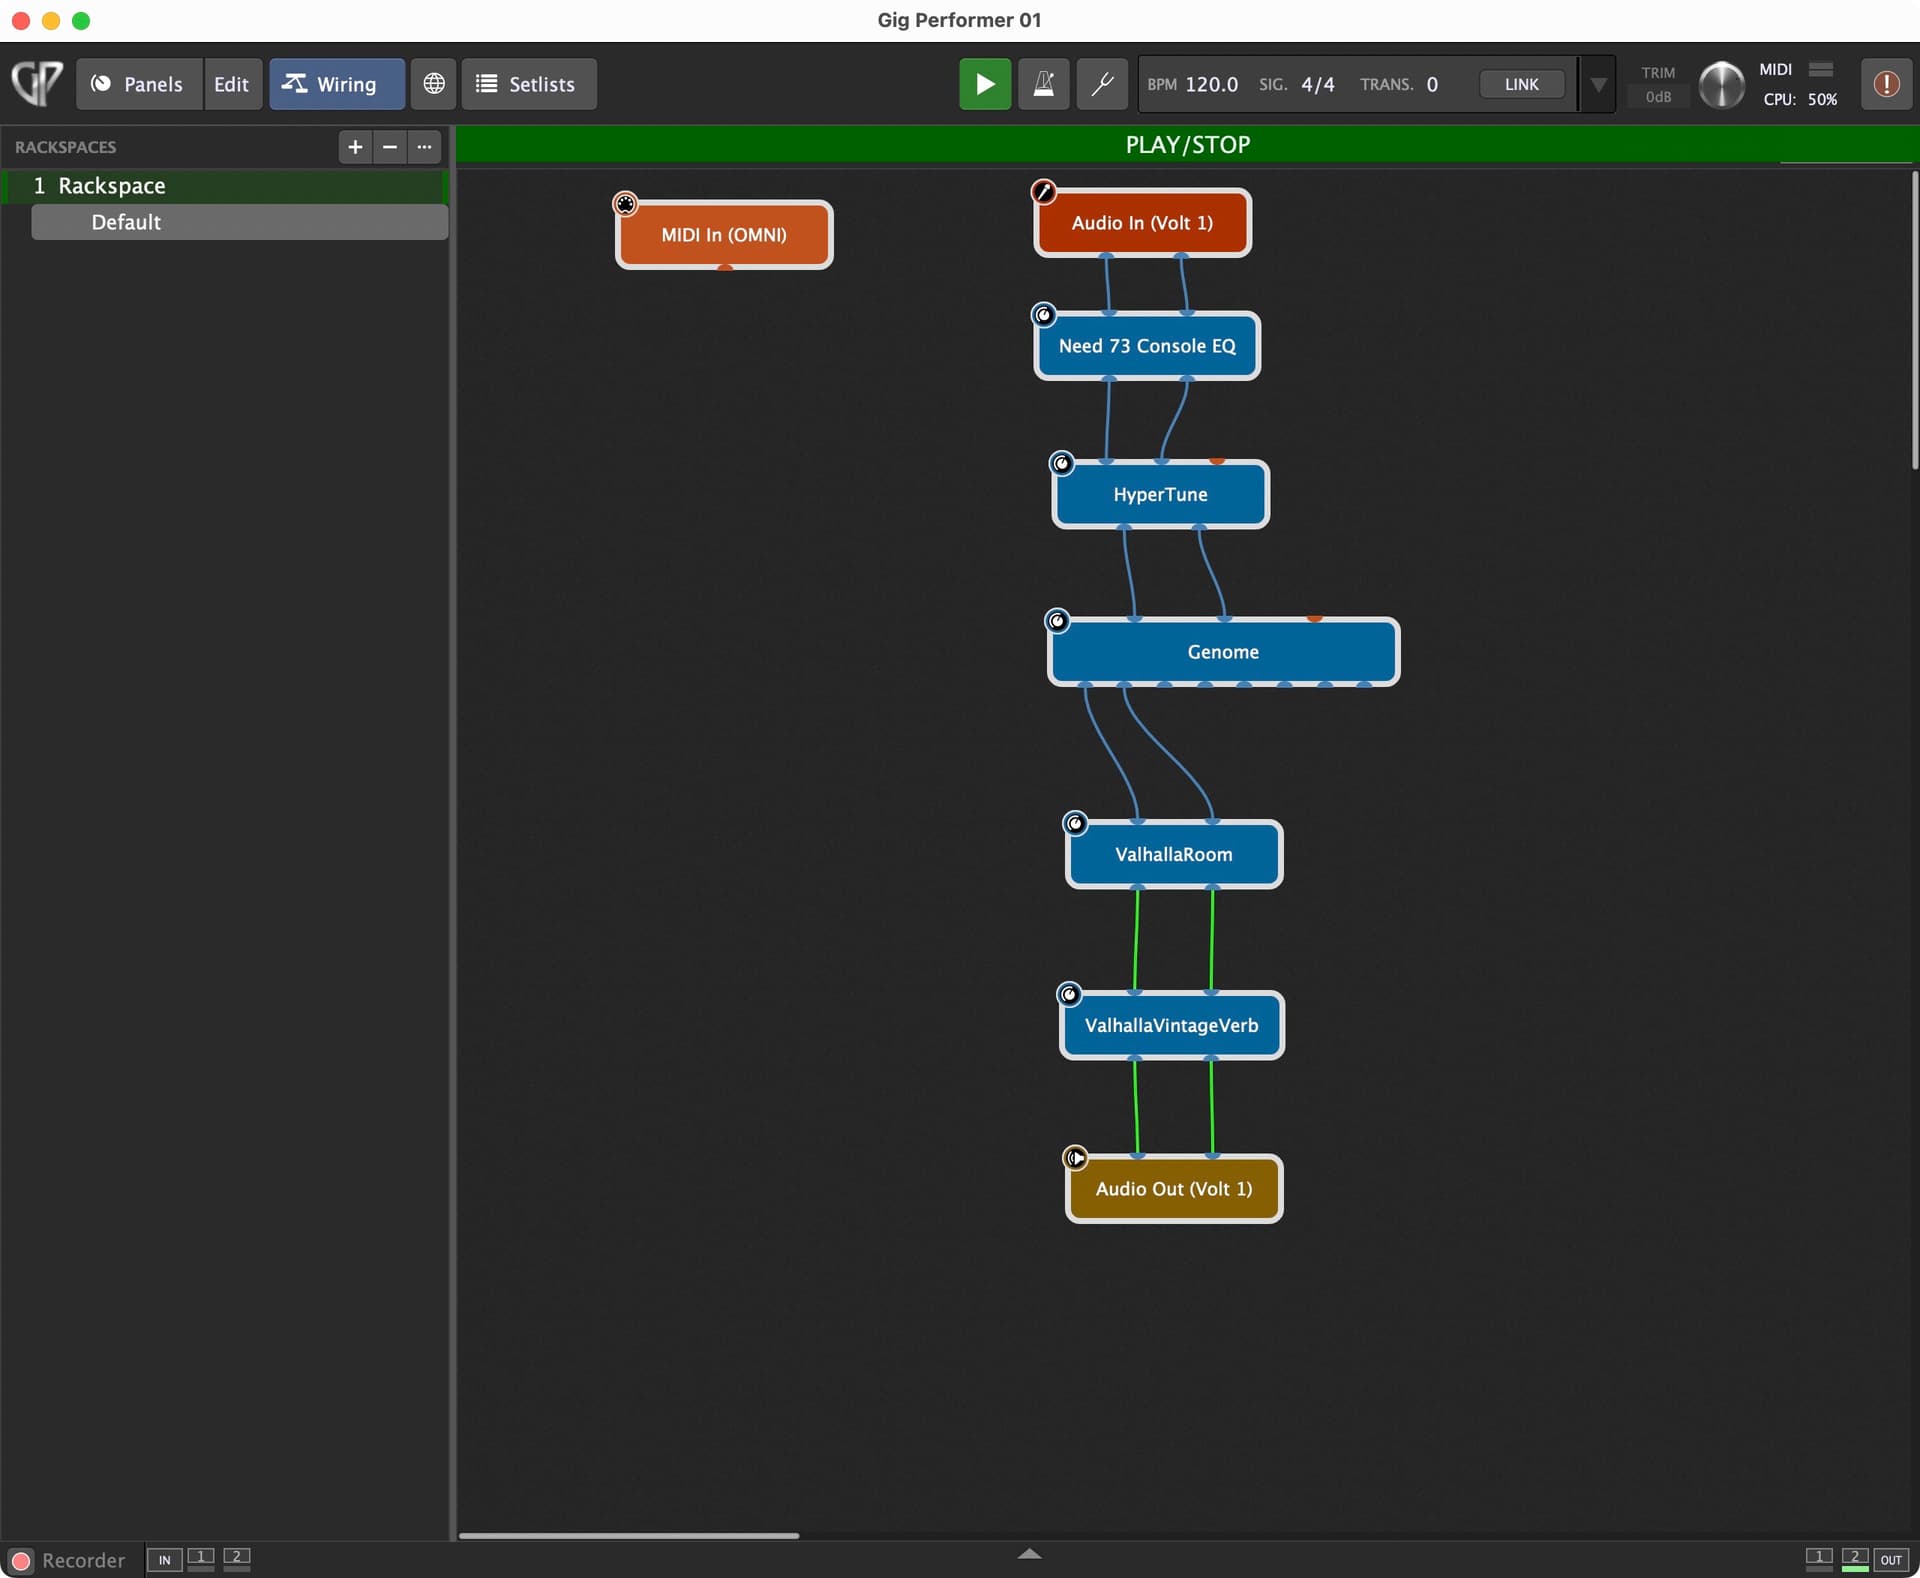This screenshot has width=1920, height=1578.
Task: Click the red panic exclamation button
Action: pos(1886,84)
